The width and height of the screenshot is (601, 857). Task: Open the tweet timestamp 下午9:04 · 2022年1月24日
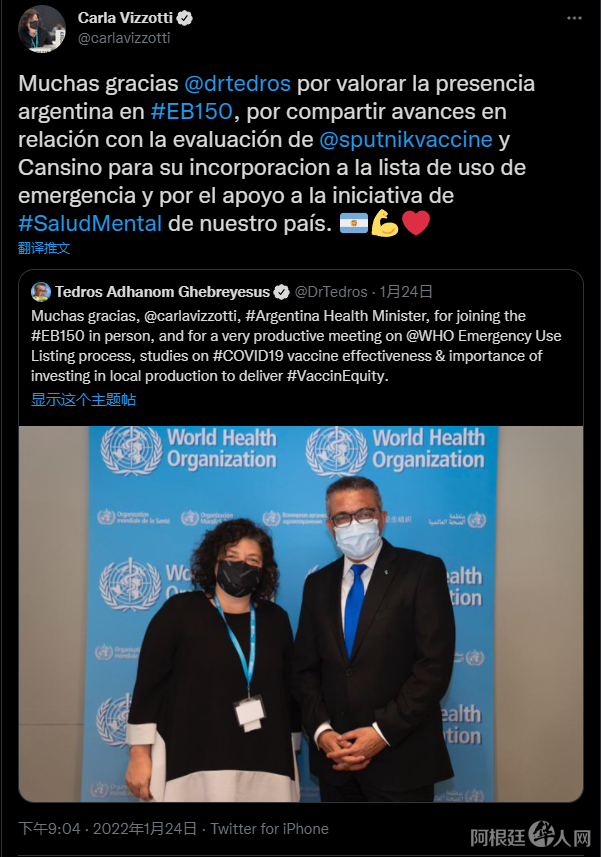[x=107, y=829]
